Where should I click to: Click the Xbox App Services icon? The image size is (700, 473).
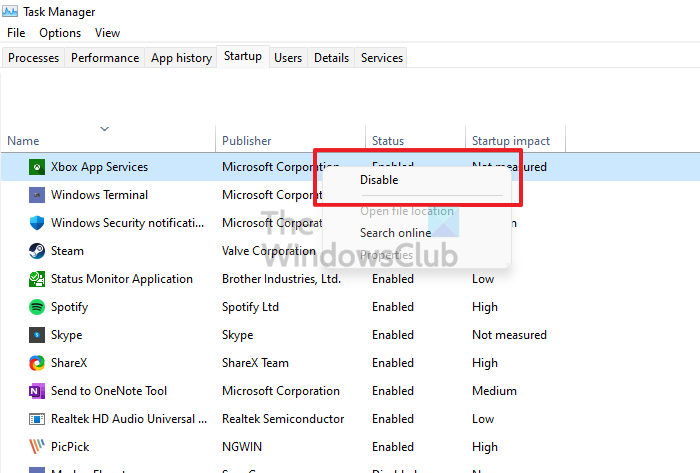pyautogui.click(x=37, y=167)
